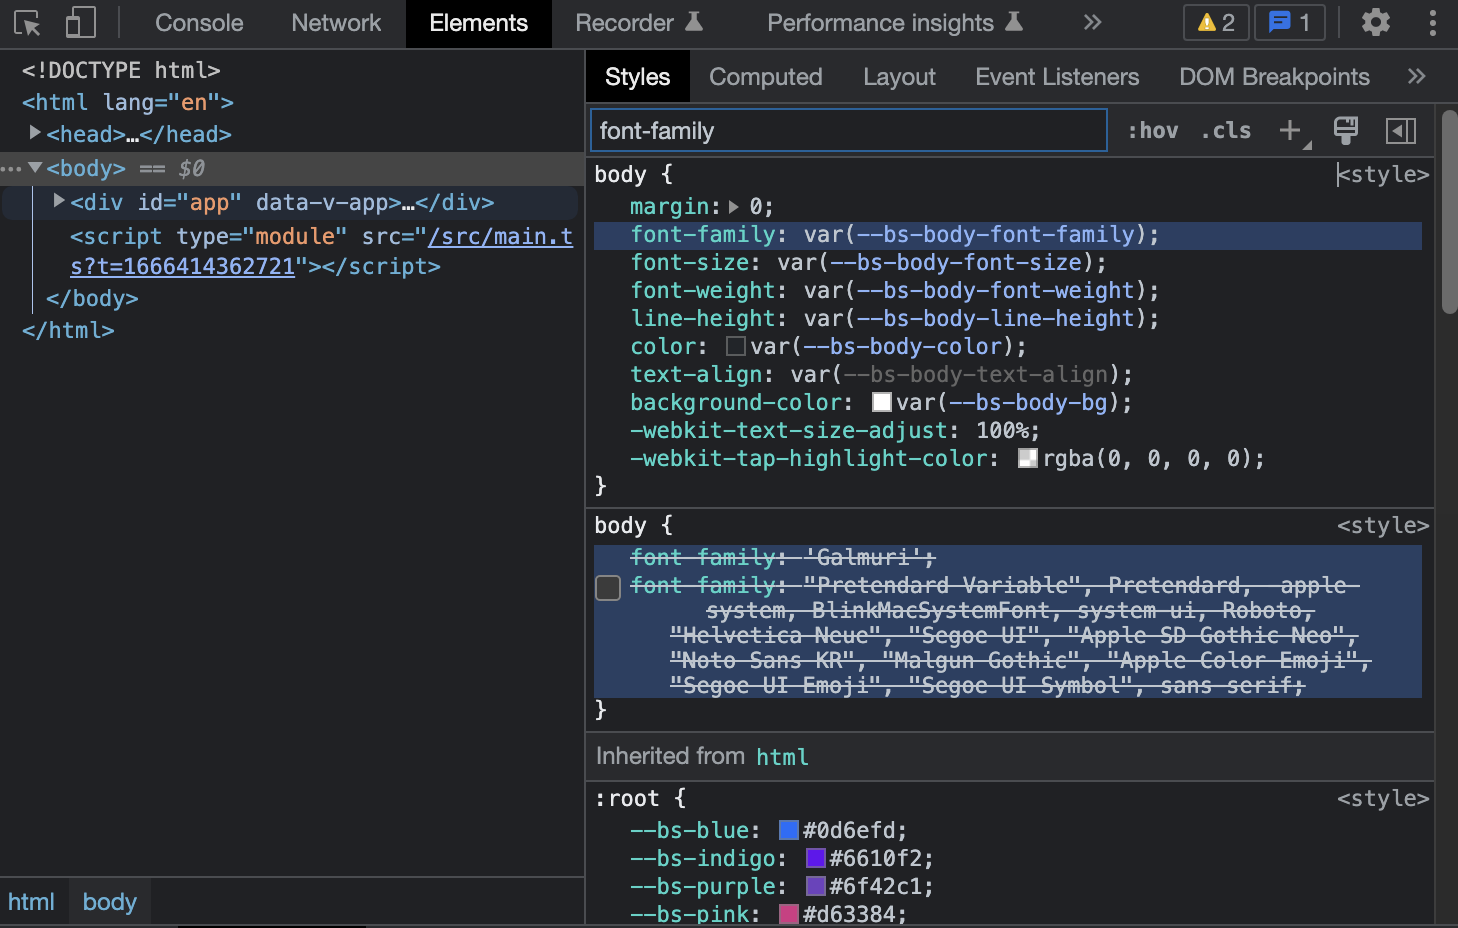Select the closing </body> tag line

pos(92,298)
